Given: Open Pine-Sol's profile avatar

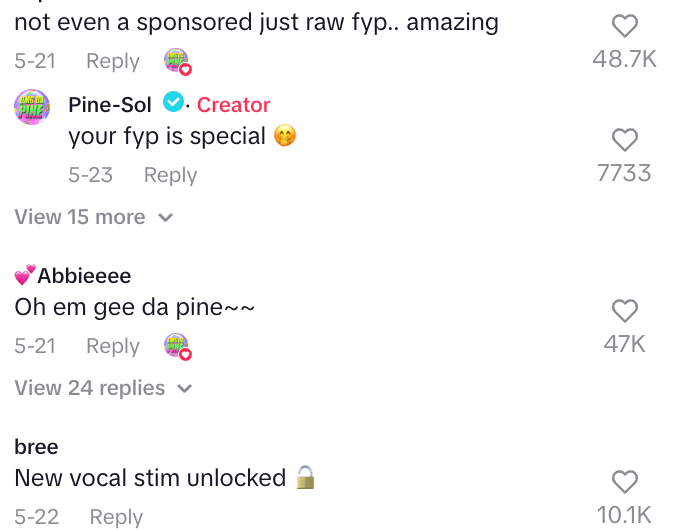Looking at the screenshot, I should coord(33,106).
